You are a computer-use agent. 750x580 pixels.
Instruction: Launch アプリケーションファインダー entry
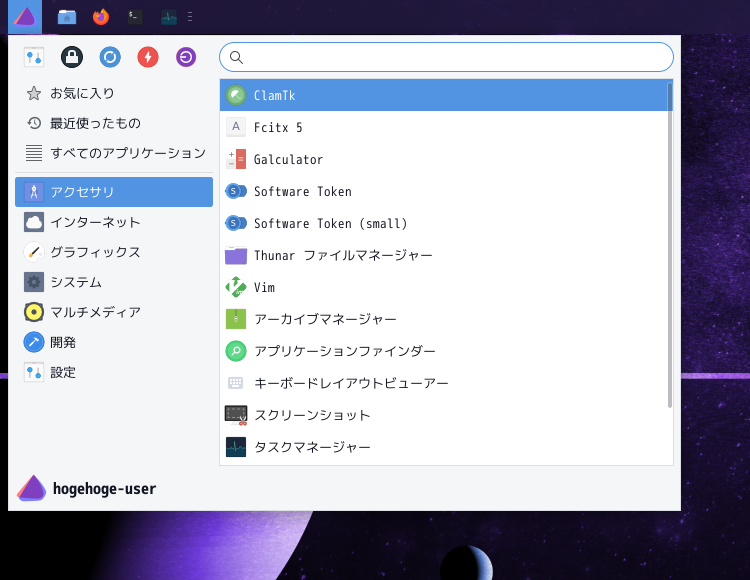point(446,351)
